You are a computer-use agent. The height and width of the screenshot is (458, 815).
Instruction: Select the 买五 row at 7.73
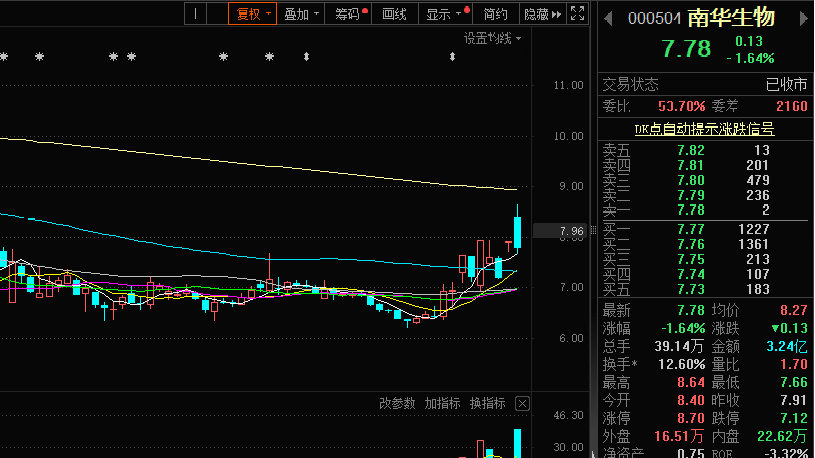tap(705, 290)
